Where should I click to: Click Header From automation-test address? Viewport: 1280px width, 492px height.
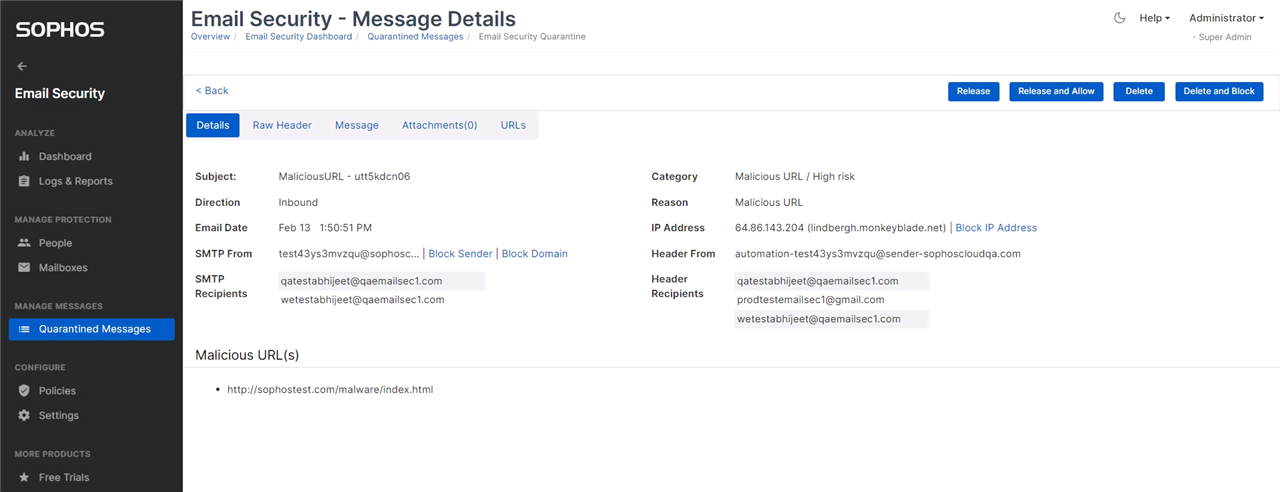coord(877,254)
